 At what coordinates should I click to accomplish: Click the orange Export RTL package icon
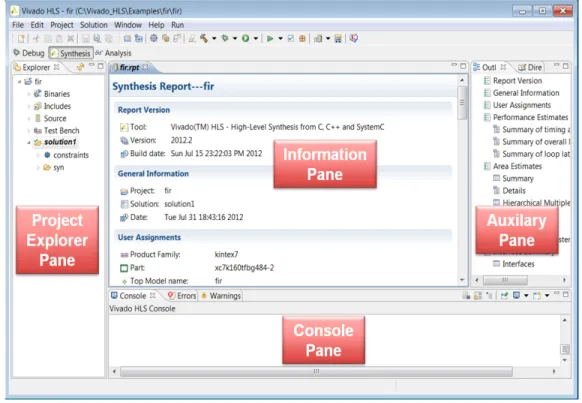tap(302, 38)
